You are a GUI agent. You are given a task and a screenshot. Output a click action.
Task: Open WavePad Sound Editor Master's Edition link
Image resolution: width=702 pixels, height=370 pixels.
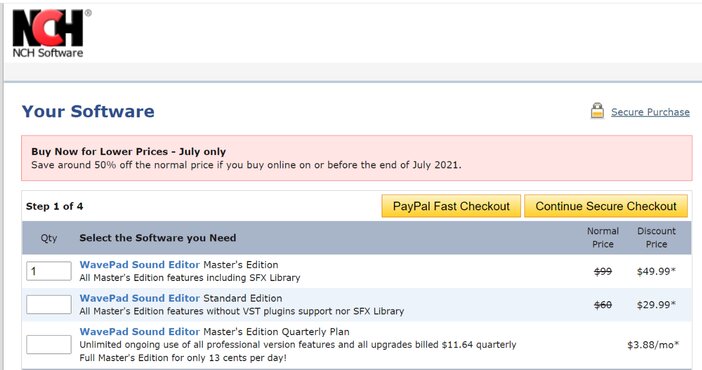tap(140, 265)
